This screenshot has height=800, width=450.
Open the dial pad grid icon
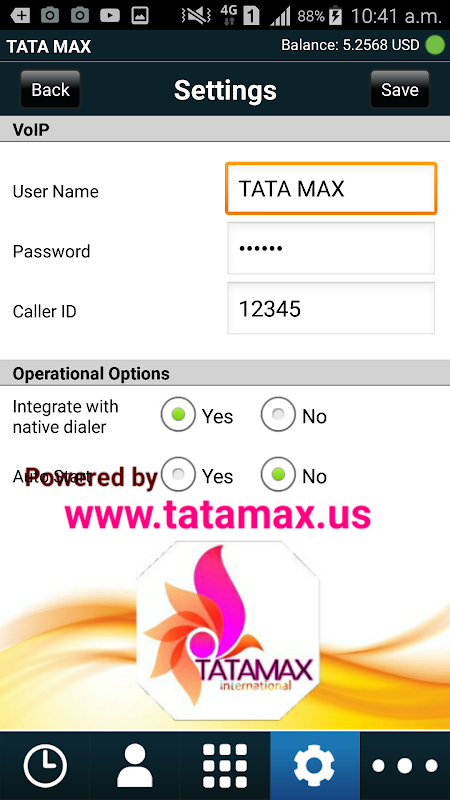(x=225, y=766)
